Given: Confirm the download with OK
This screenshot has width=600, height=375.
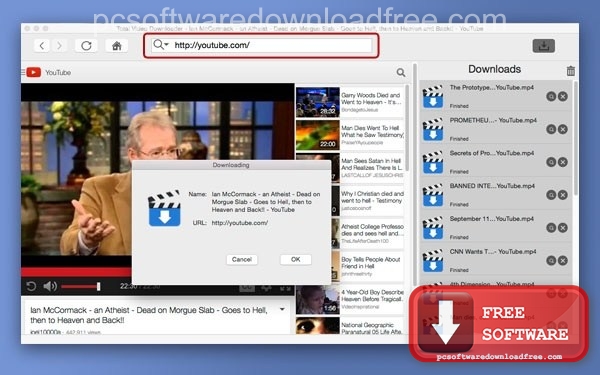Looking at the screenshot, I should (295, 259).
